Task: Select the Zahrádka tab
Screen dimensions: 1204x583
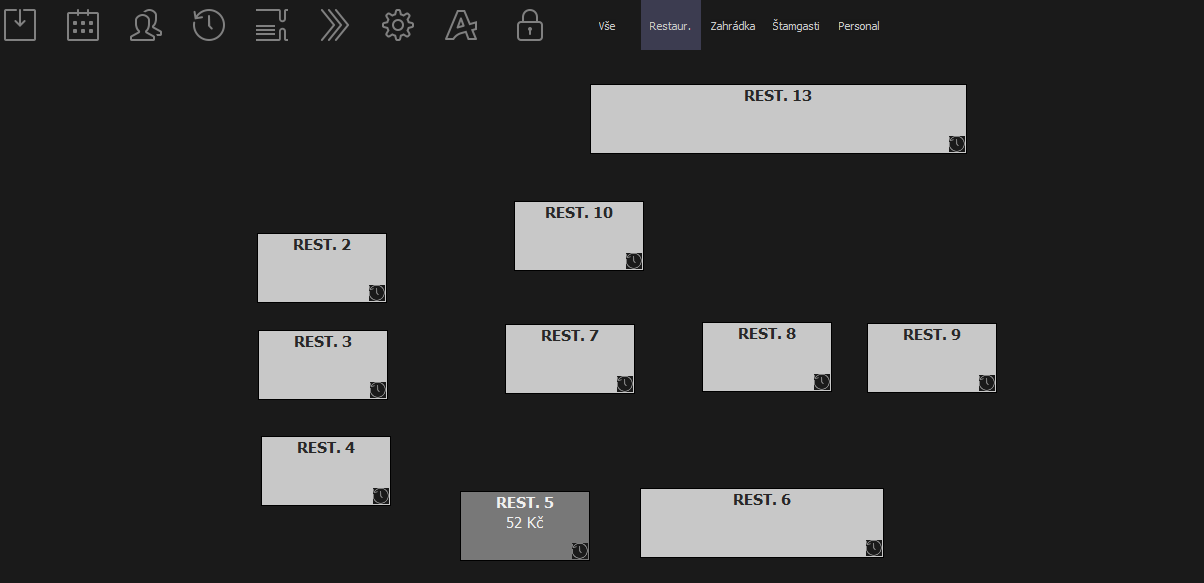Action: (732, 26)
